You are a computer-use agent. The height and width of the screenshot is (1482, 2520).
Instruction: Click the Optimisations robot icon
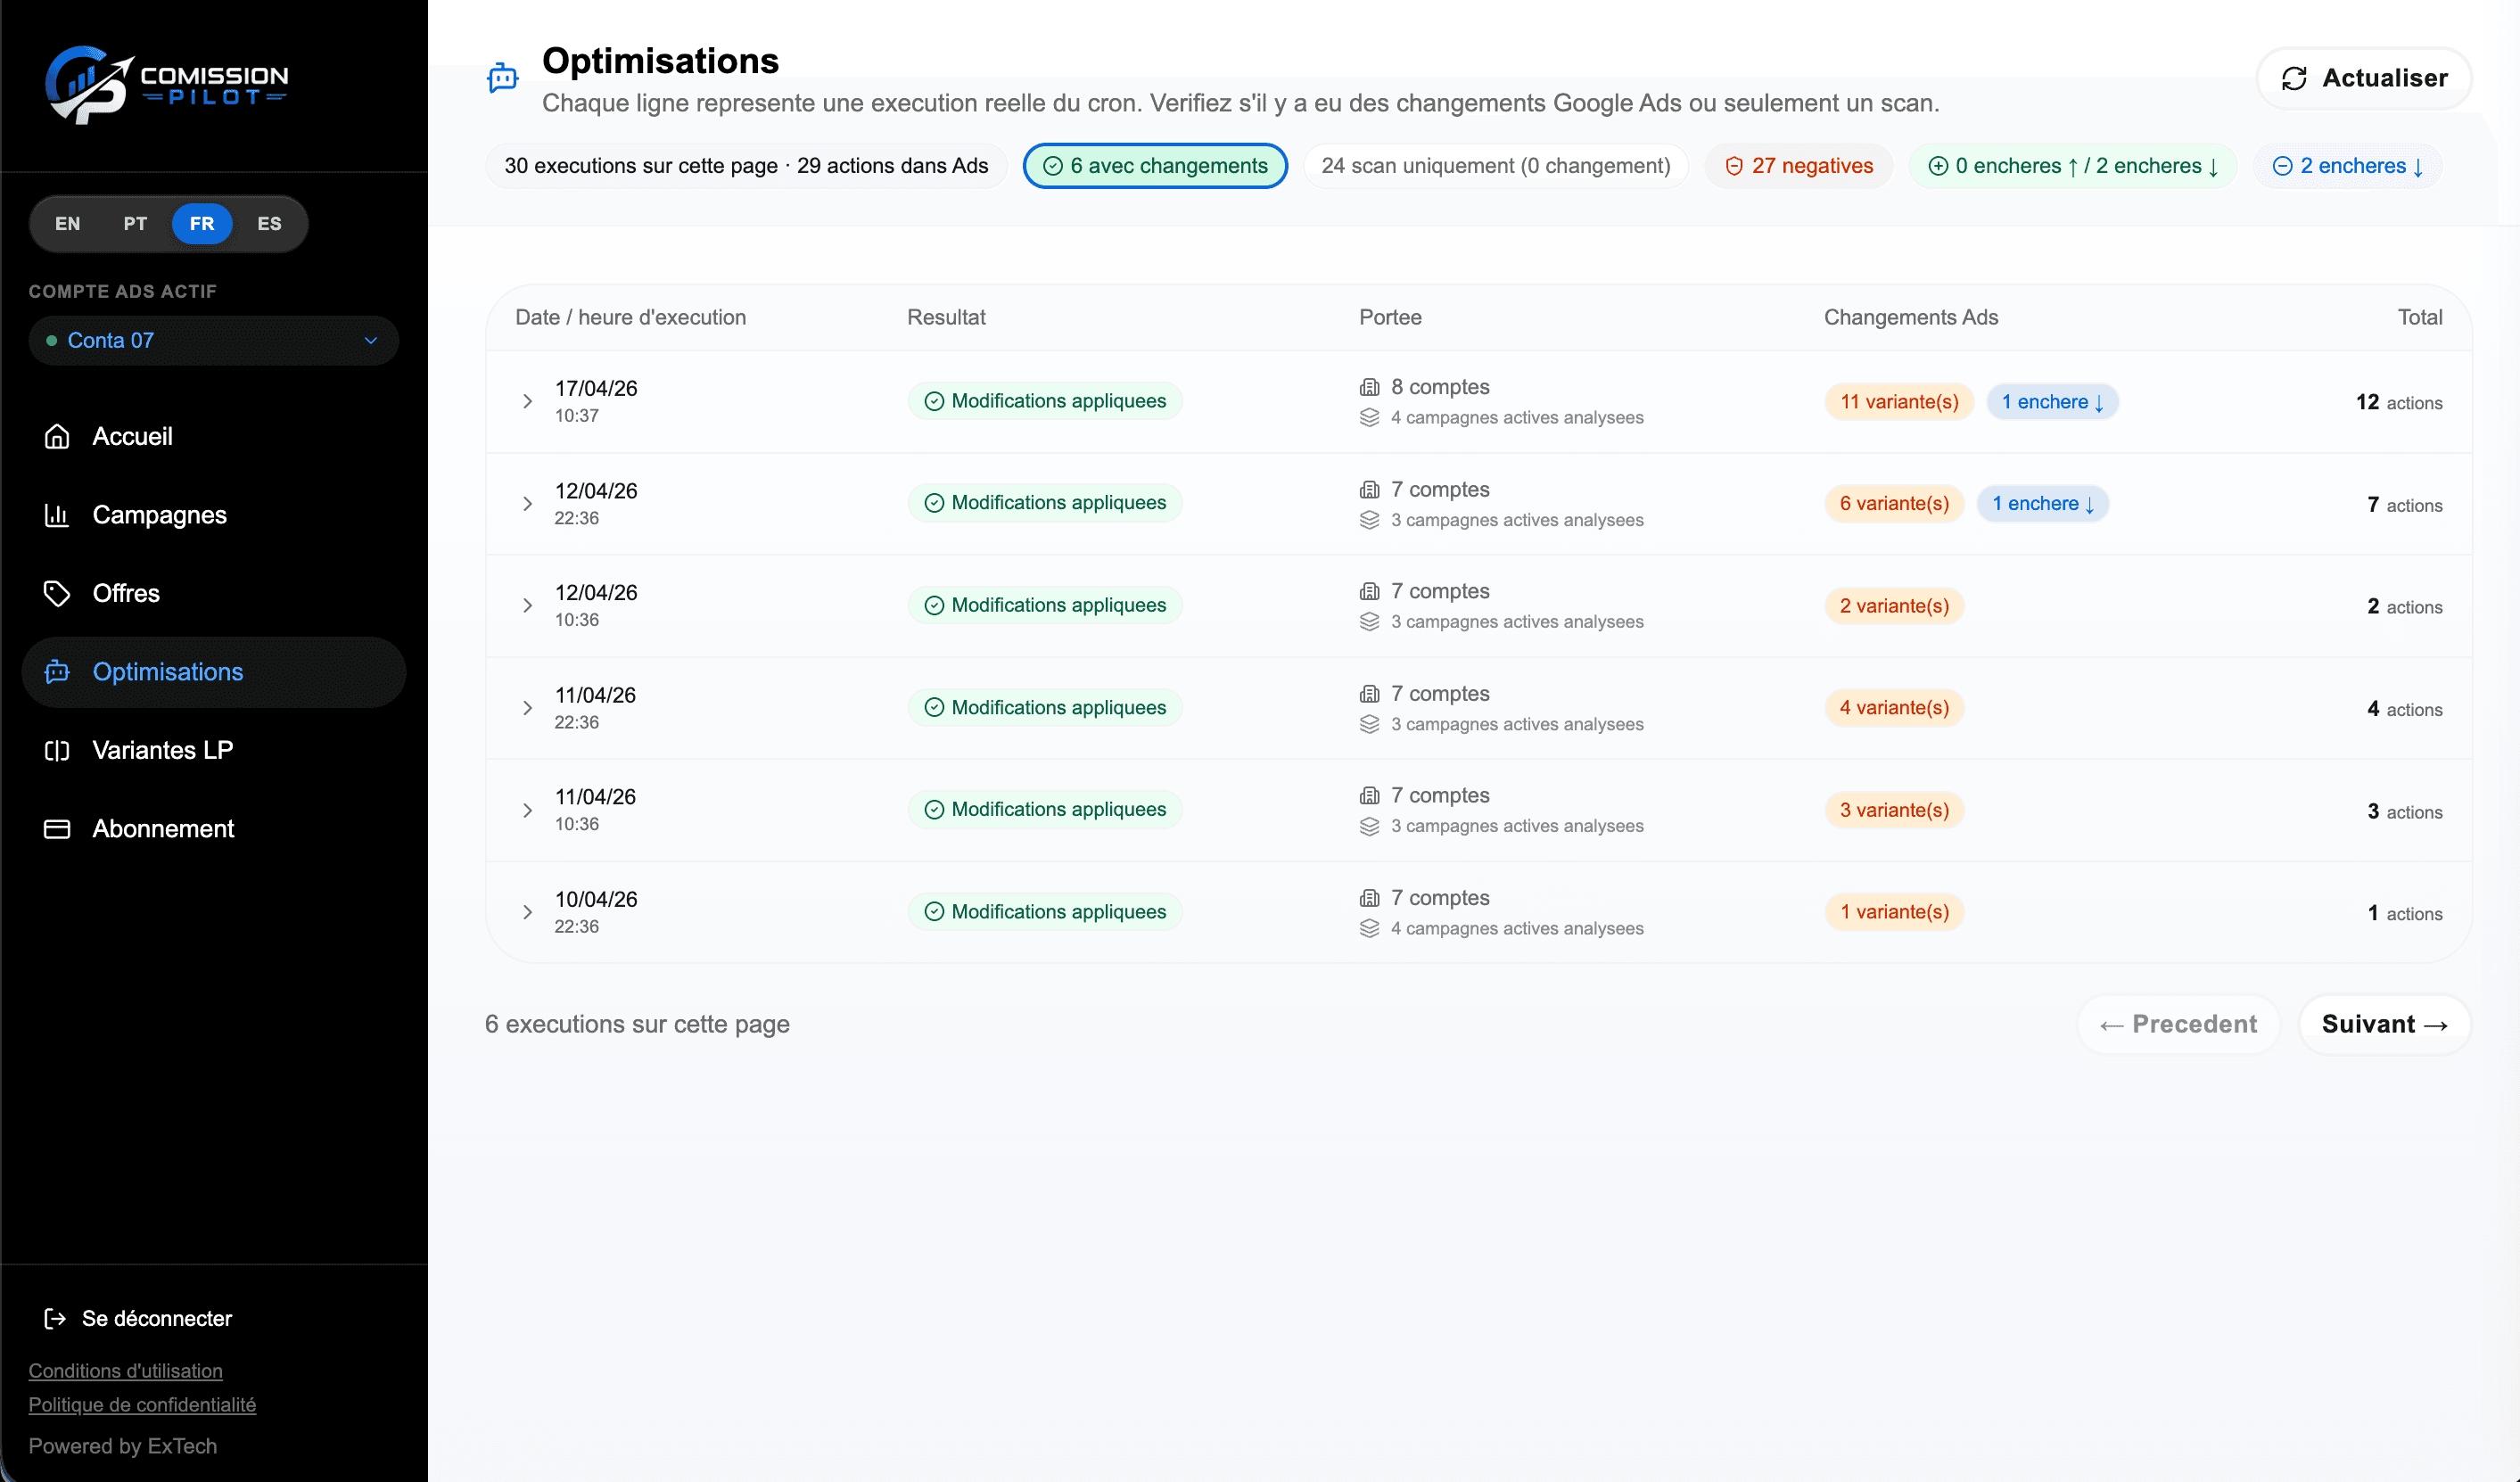point(57,671)
